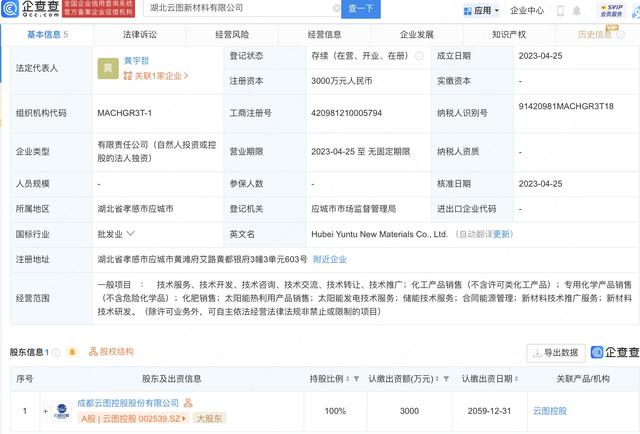640x434 pixels.
Task: Open the Qcc.com logo home link
Action: [31, 8]
